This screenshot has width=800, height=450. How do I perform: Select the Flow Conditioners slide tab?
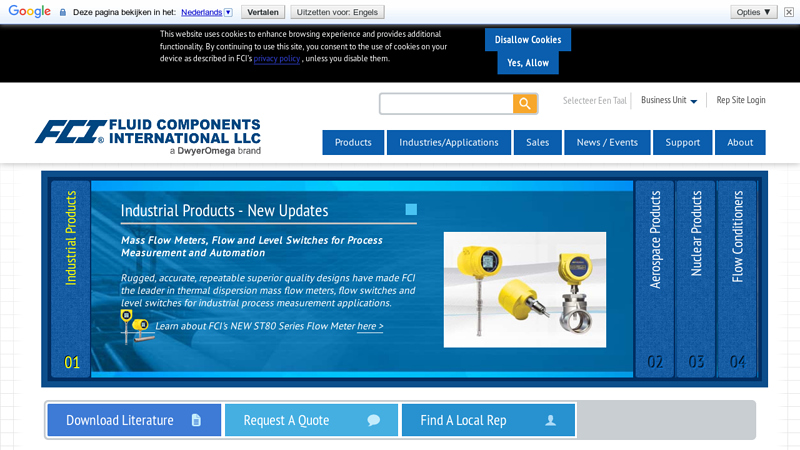tap(737, 279)
